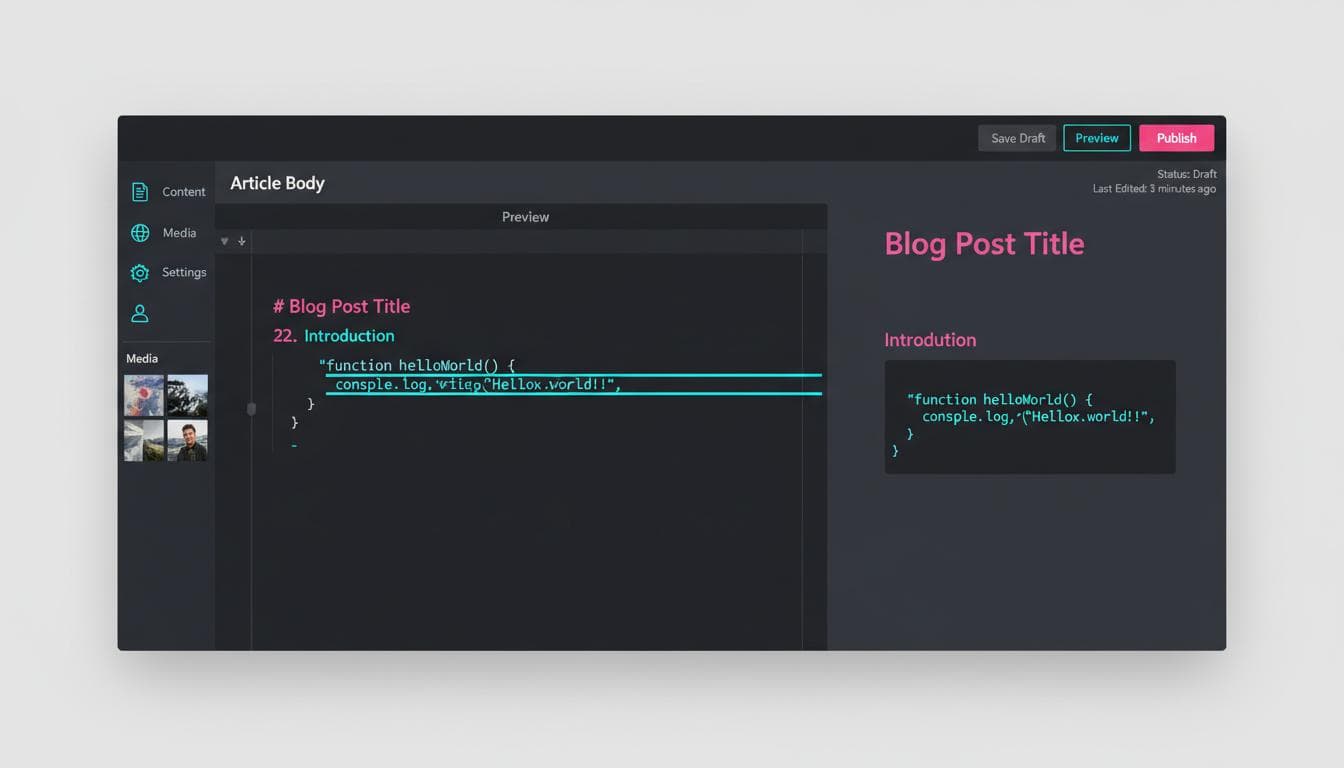This screenshot has width=1344, height=768.
Task: Switch to the Preview tab above the editor
Action: pyautogui.click(x=525, y=217)
